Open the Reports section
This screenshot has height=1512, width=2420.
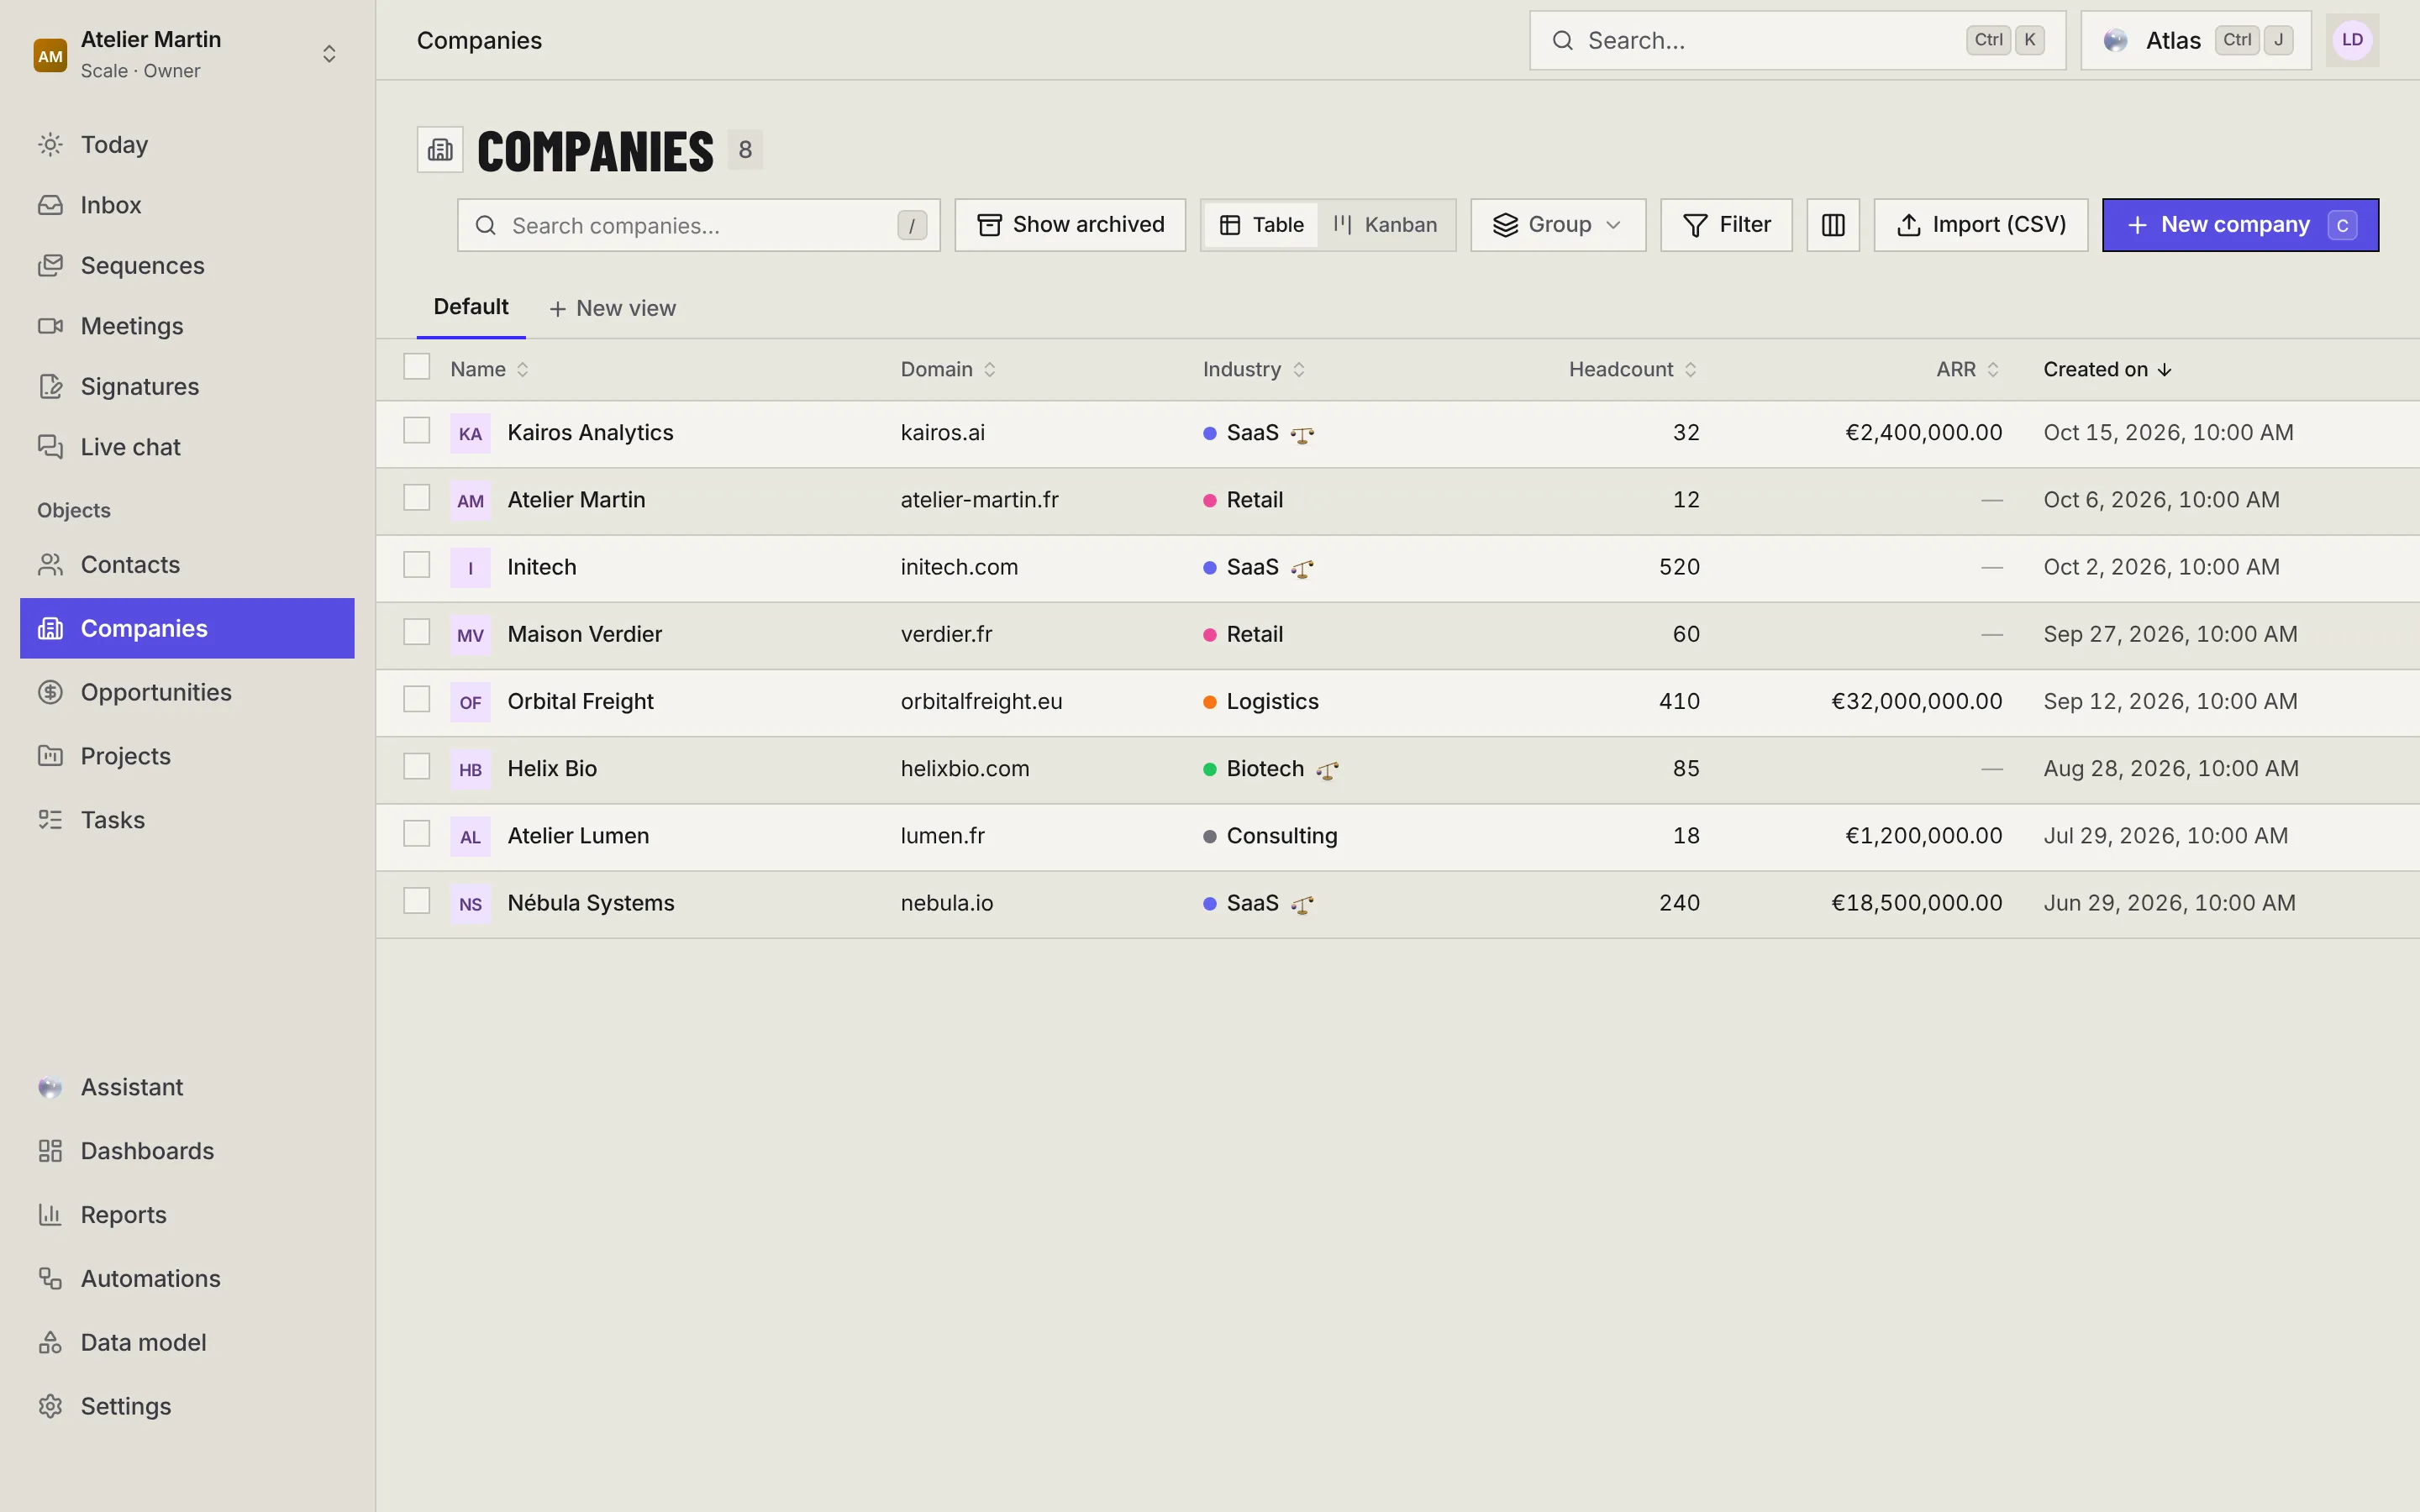click(x=187, y=1215)
